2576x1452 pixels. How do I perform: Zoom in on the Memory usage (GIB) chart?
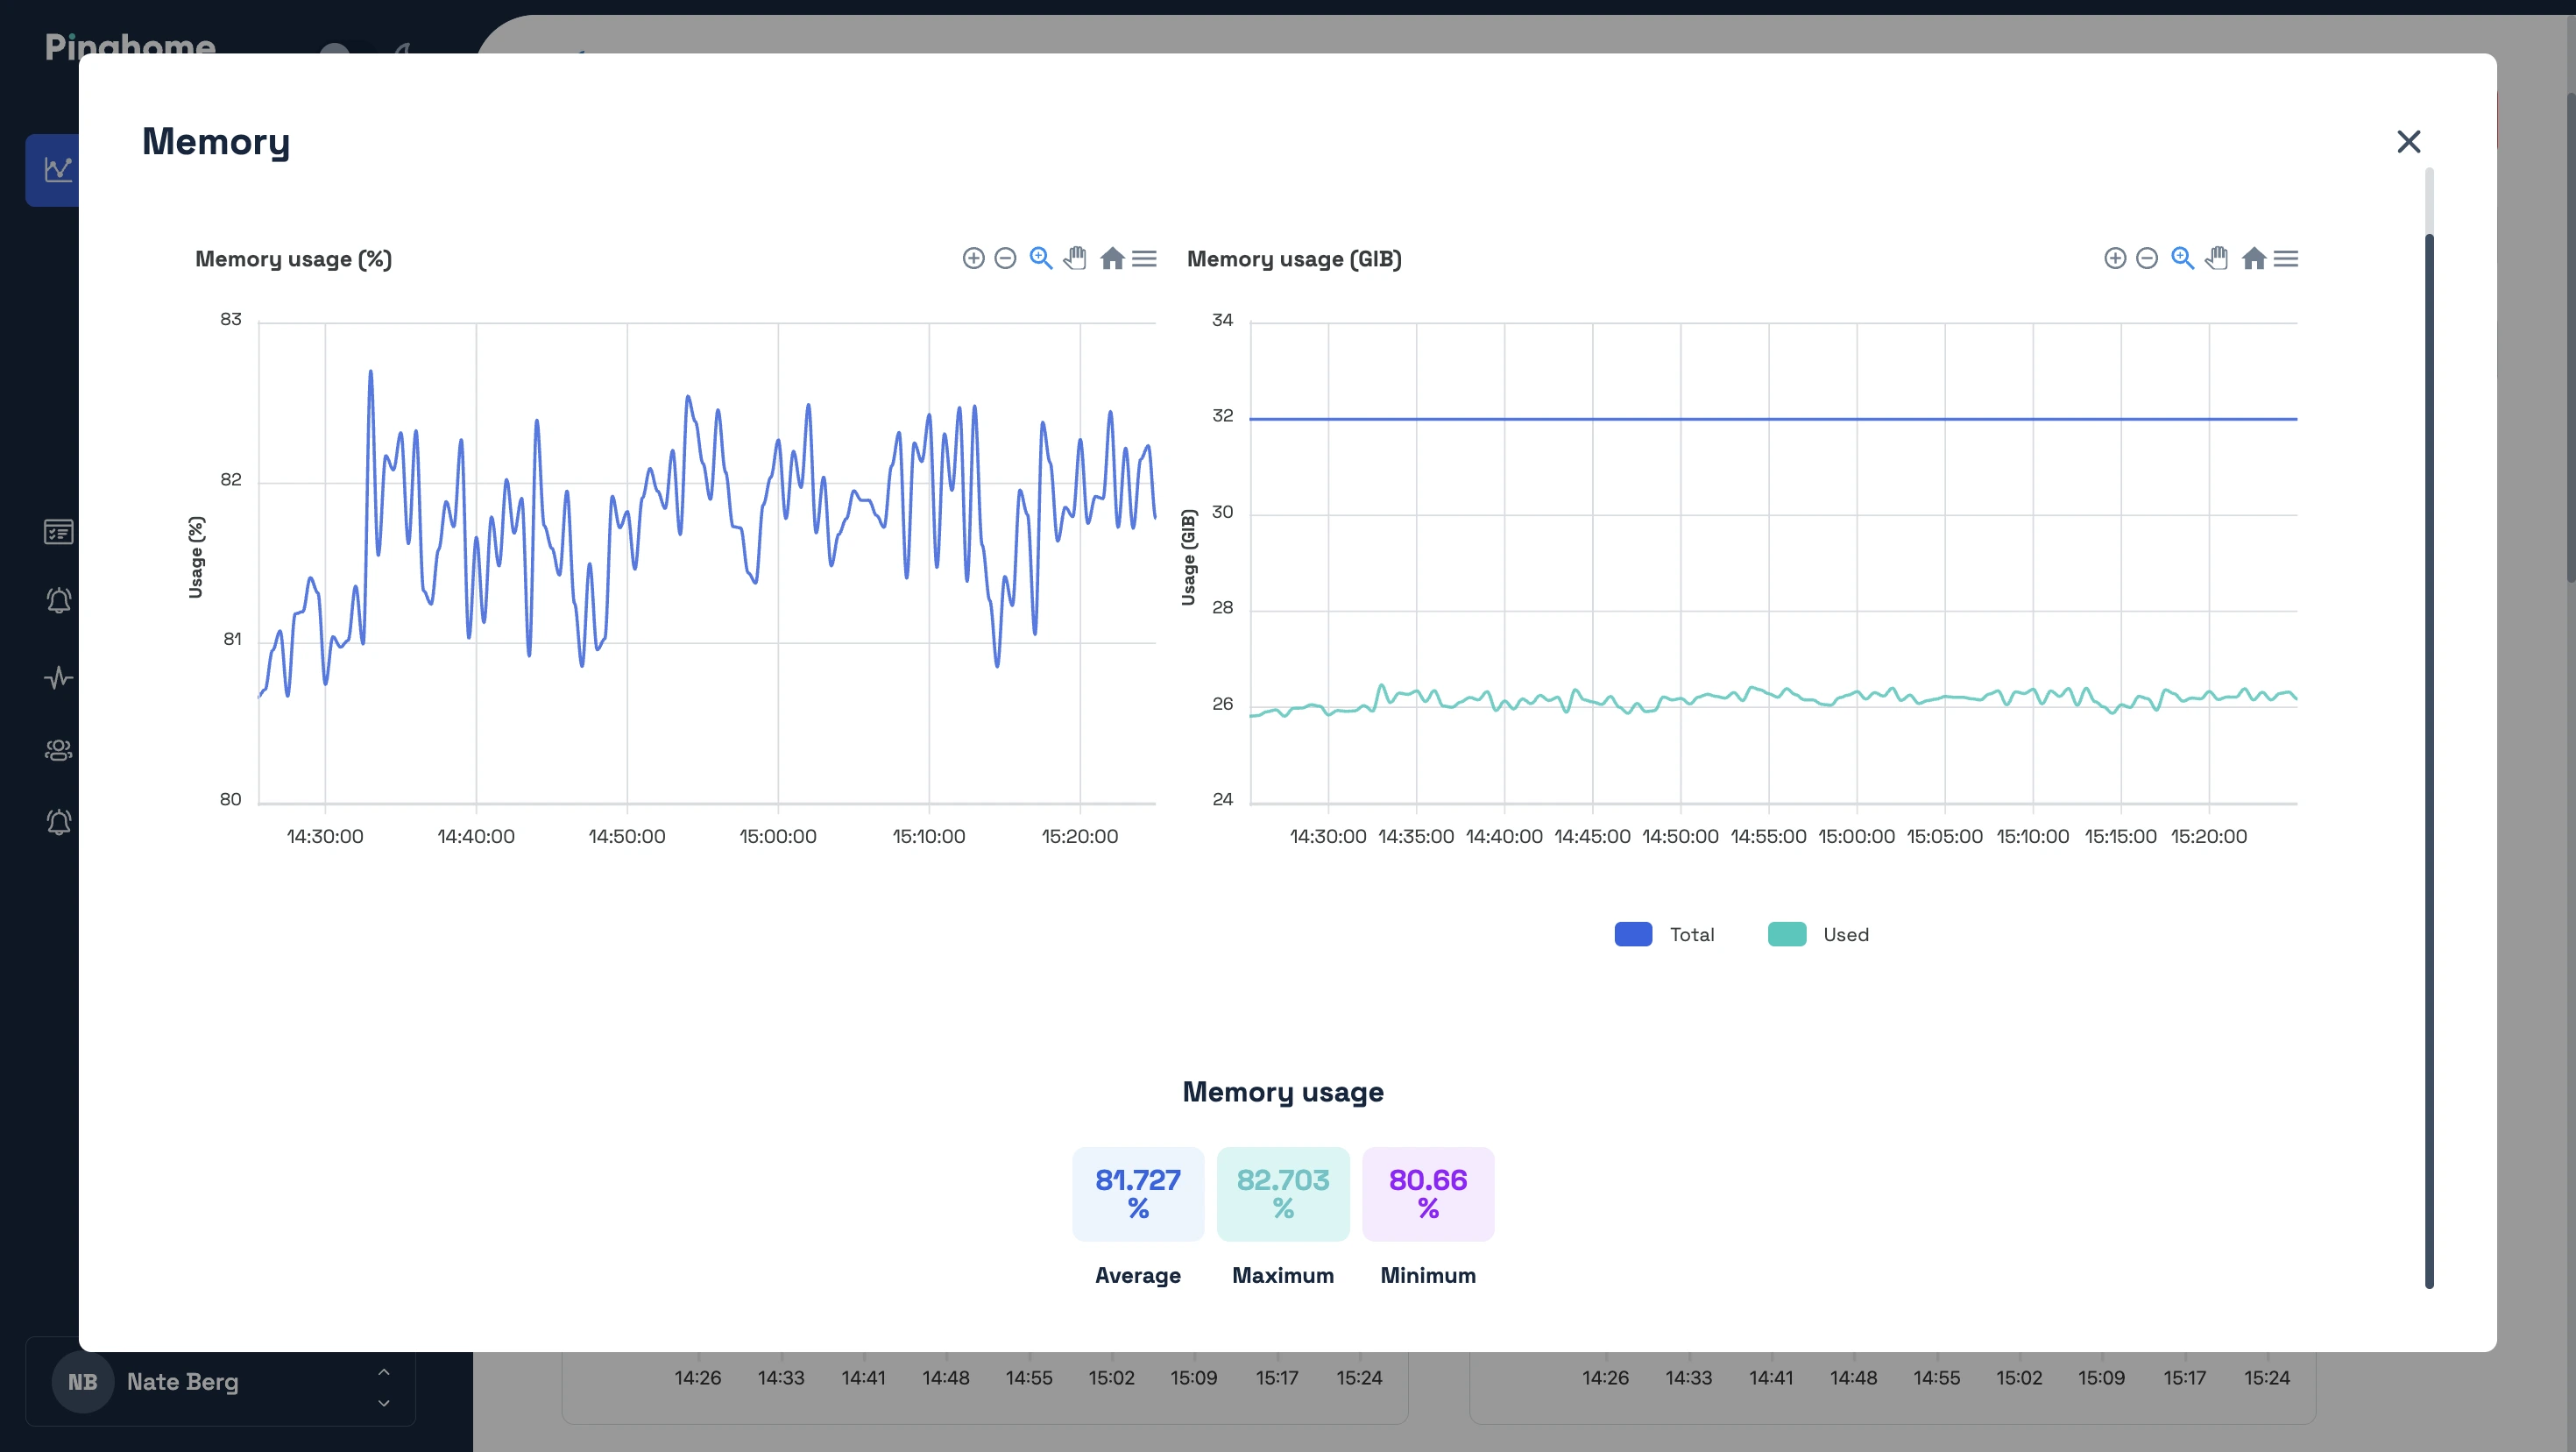click(2115, 258)
